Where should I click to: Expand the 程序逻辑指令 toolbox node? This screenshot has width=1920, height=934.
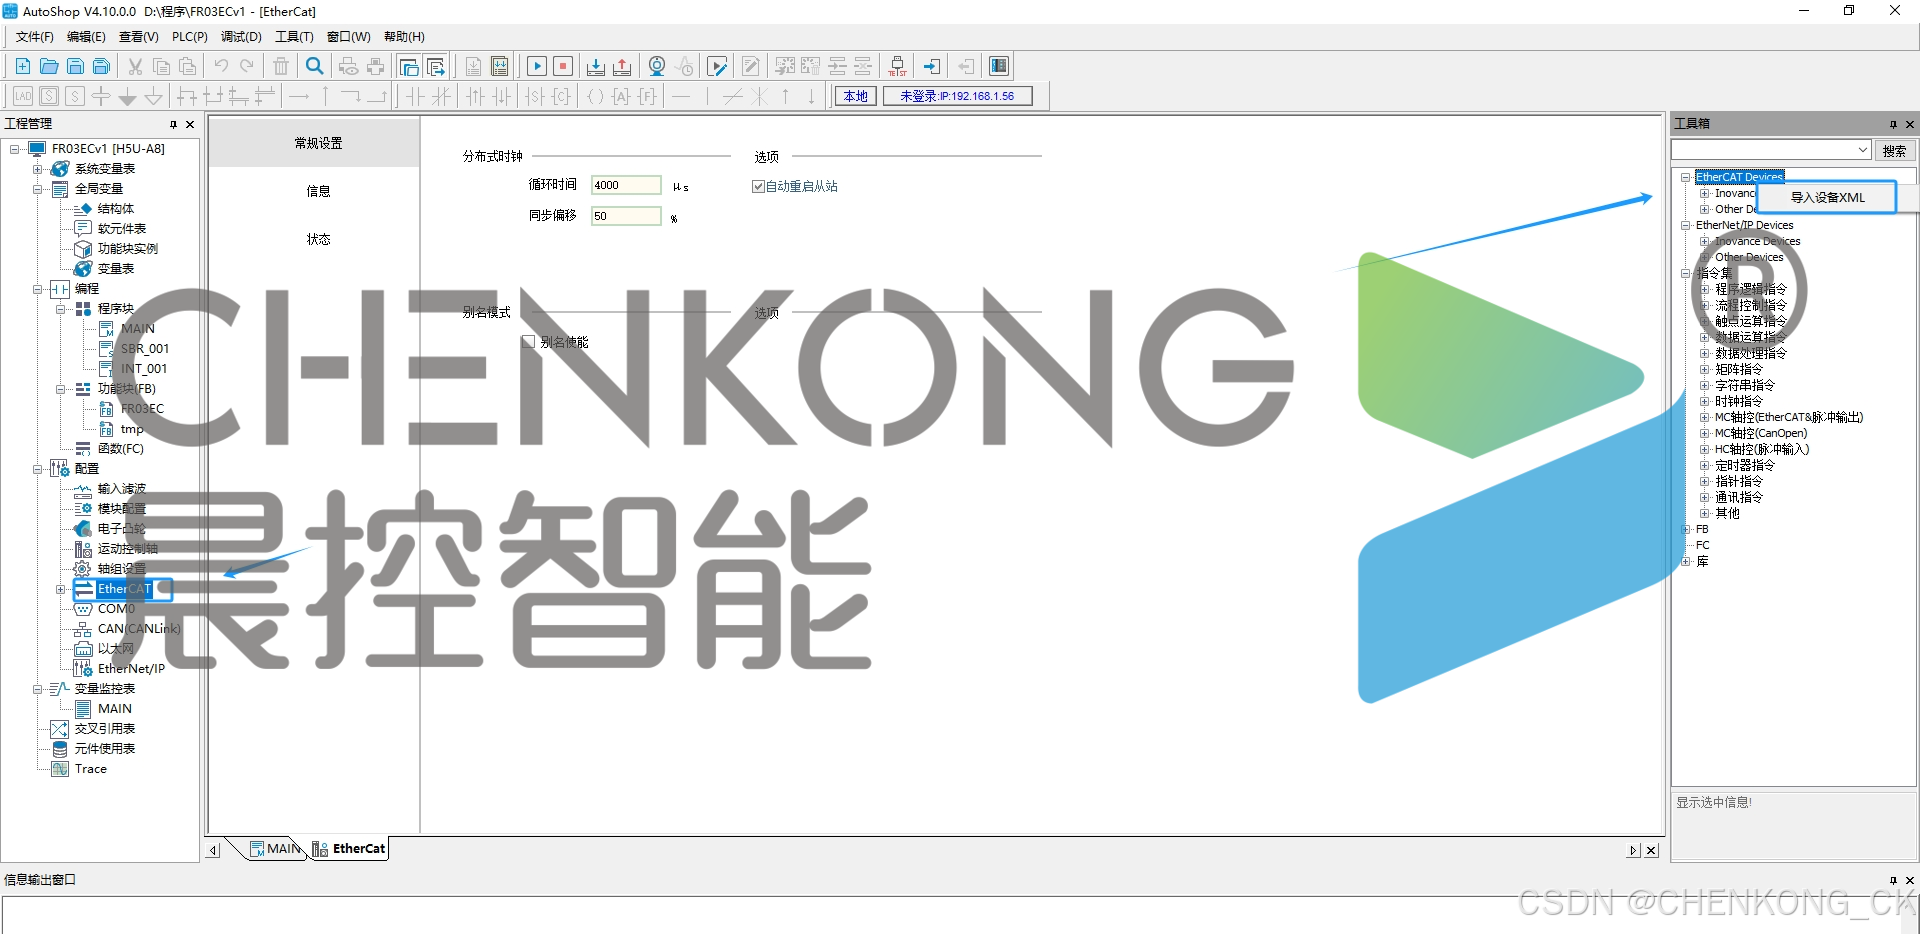[1705, 289]
